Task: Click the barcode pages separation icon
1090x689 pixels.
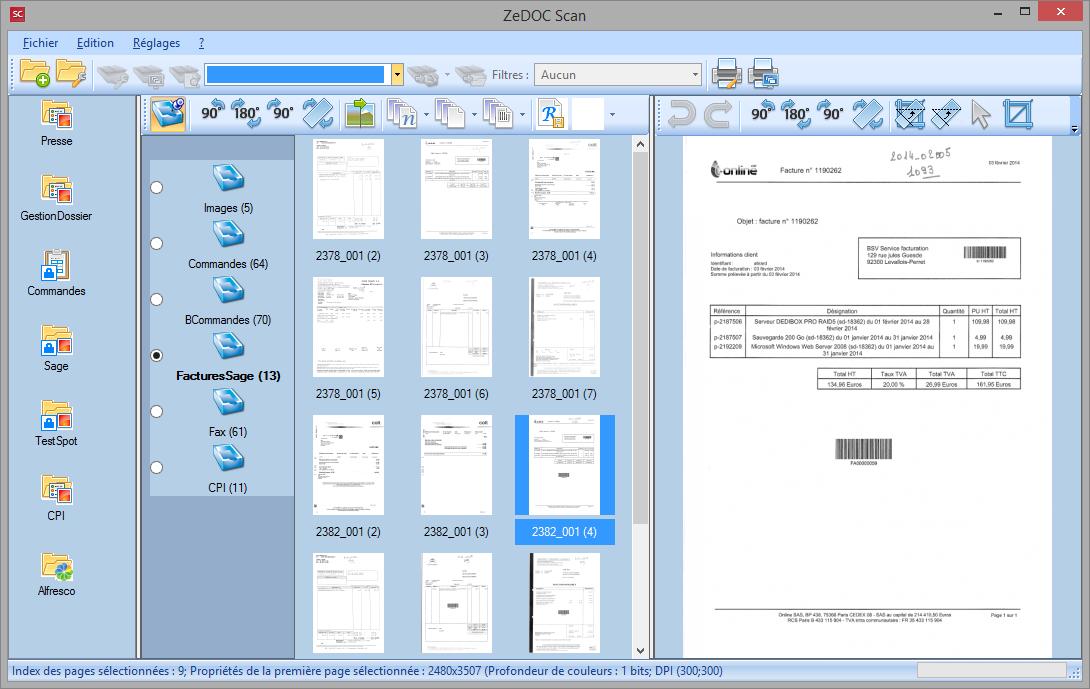Action: [x=498, y=114]
